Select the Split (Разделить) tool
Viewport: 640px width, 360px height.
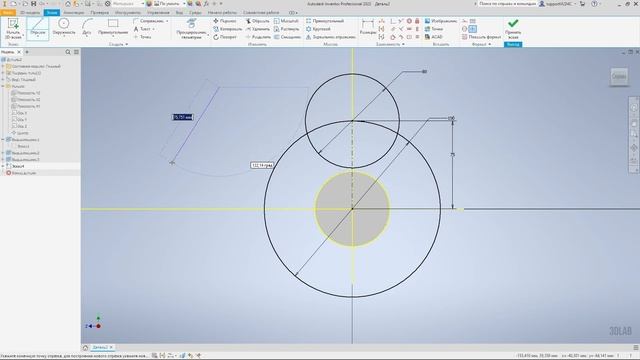pos(258,37)
